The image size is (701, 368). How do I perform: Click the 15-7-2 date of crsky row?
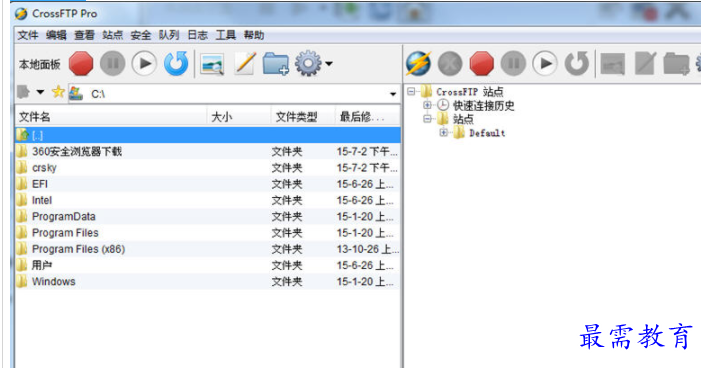click(x=367, y=168)
